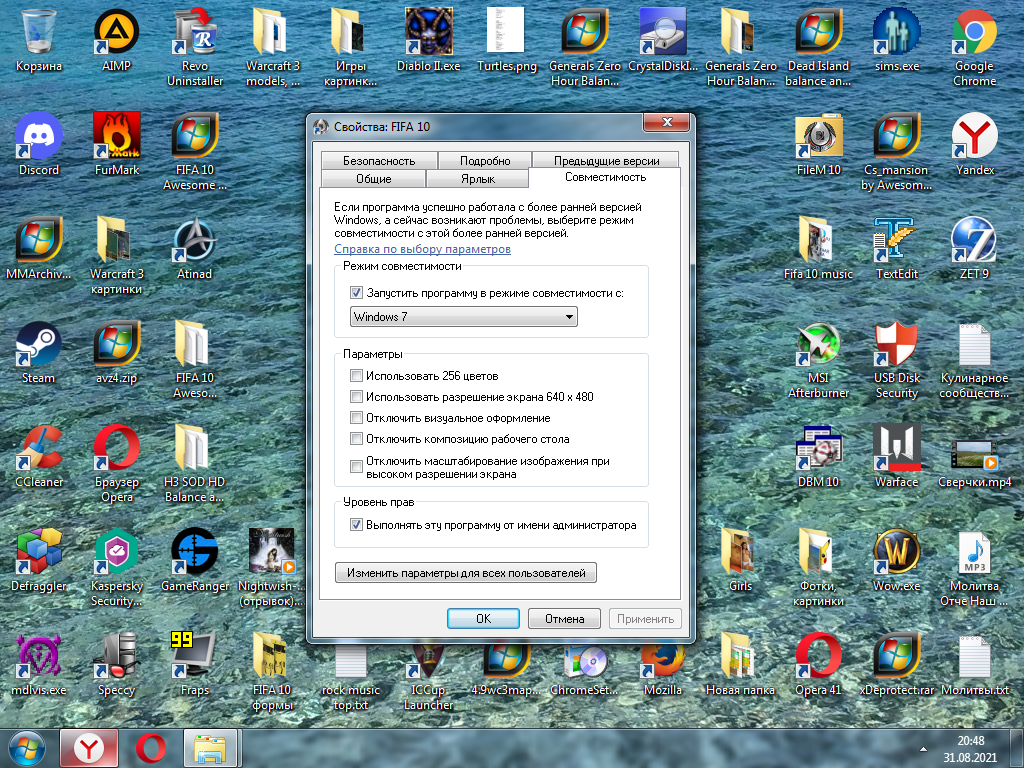This screenshot has height=768, width=1024.
Task: Click Изменить параметры для всех пользователей button
Action: point(466,572)
